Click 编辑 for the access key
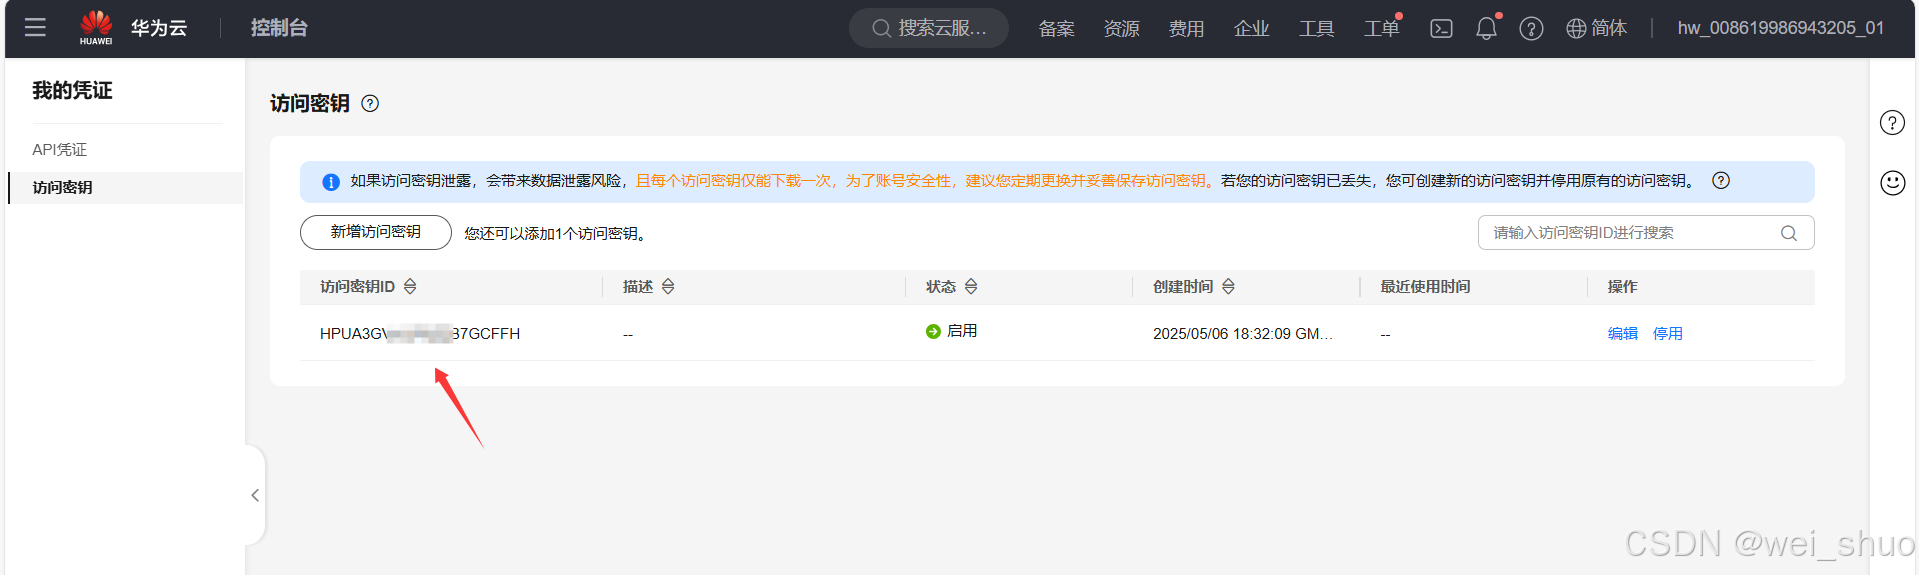 click(1622, 334)
